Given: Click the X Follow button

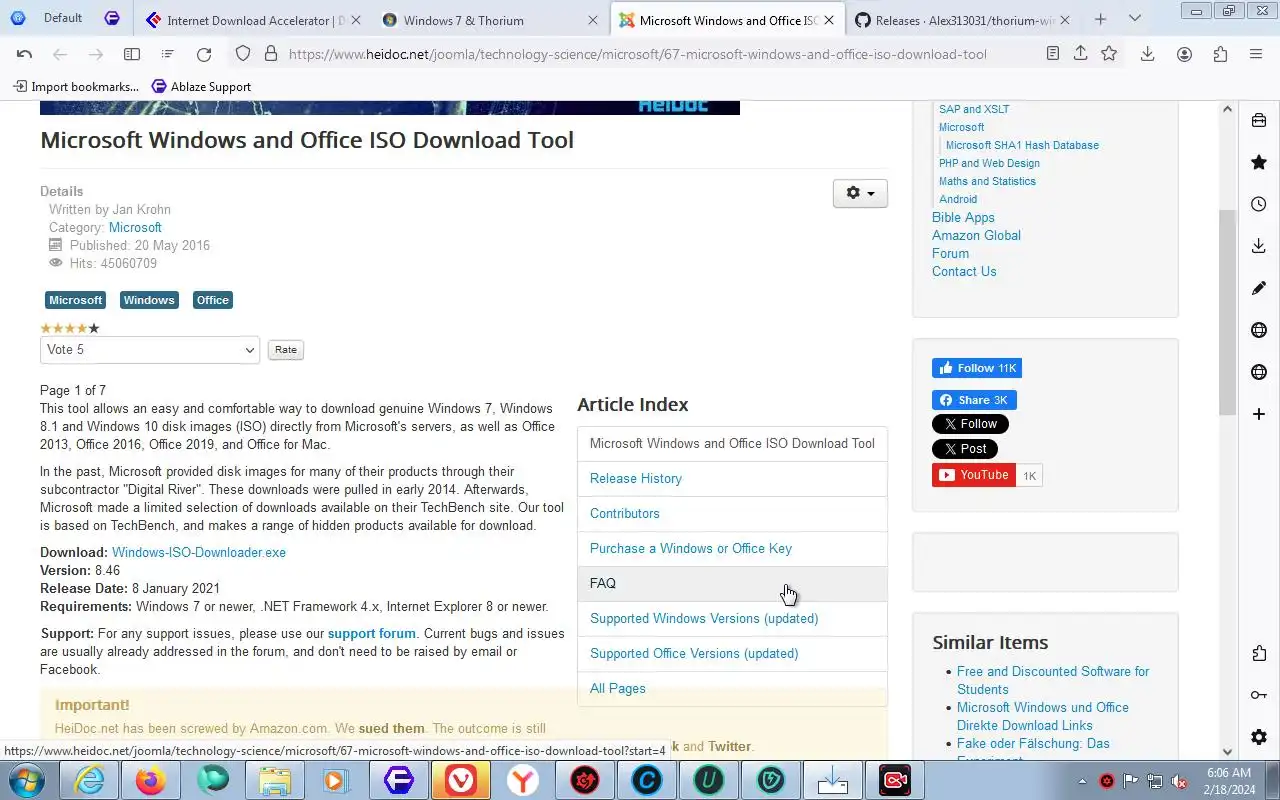Looking at the screenshot, I should 970,424.
